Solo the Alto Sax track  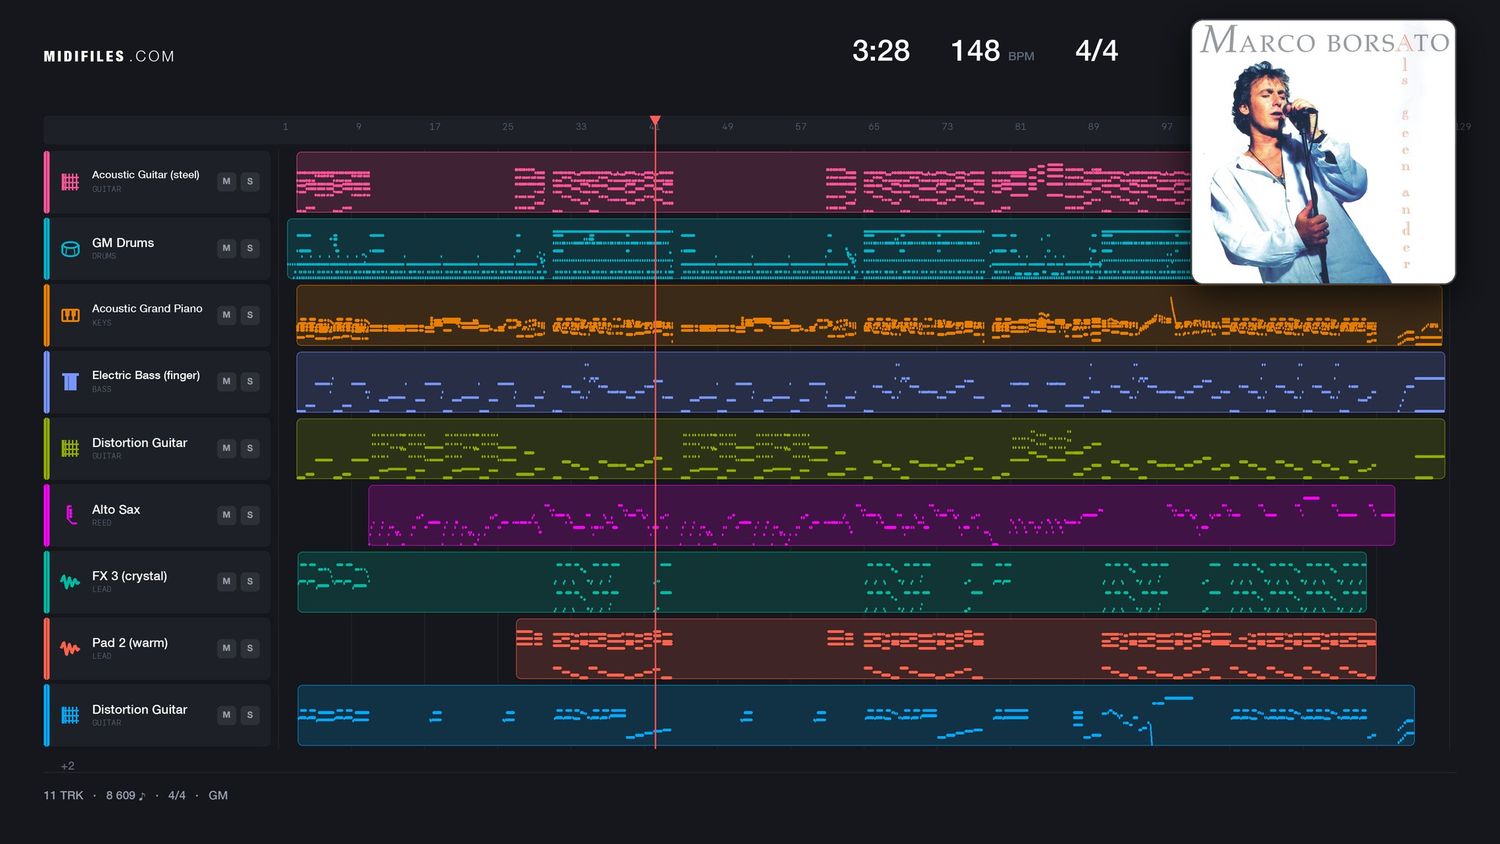(x=250, y=515)
